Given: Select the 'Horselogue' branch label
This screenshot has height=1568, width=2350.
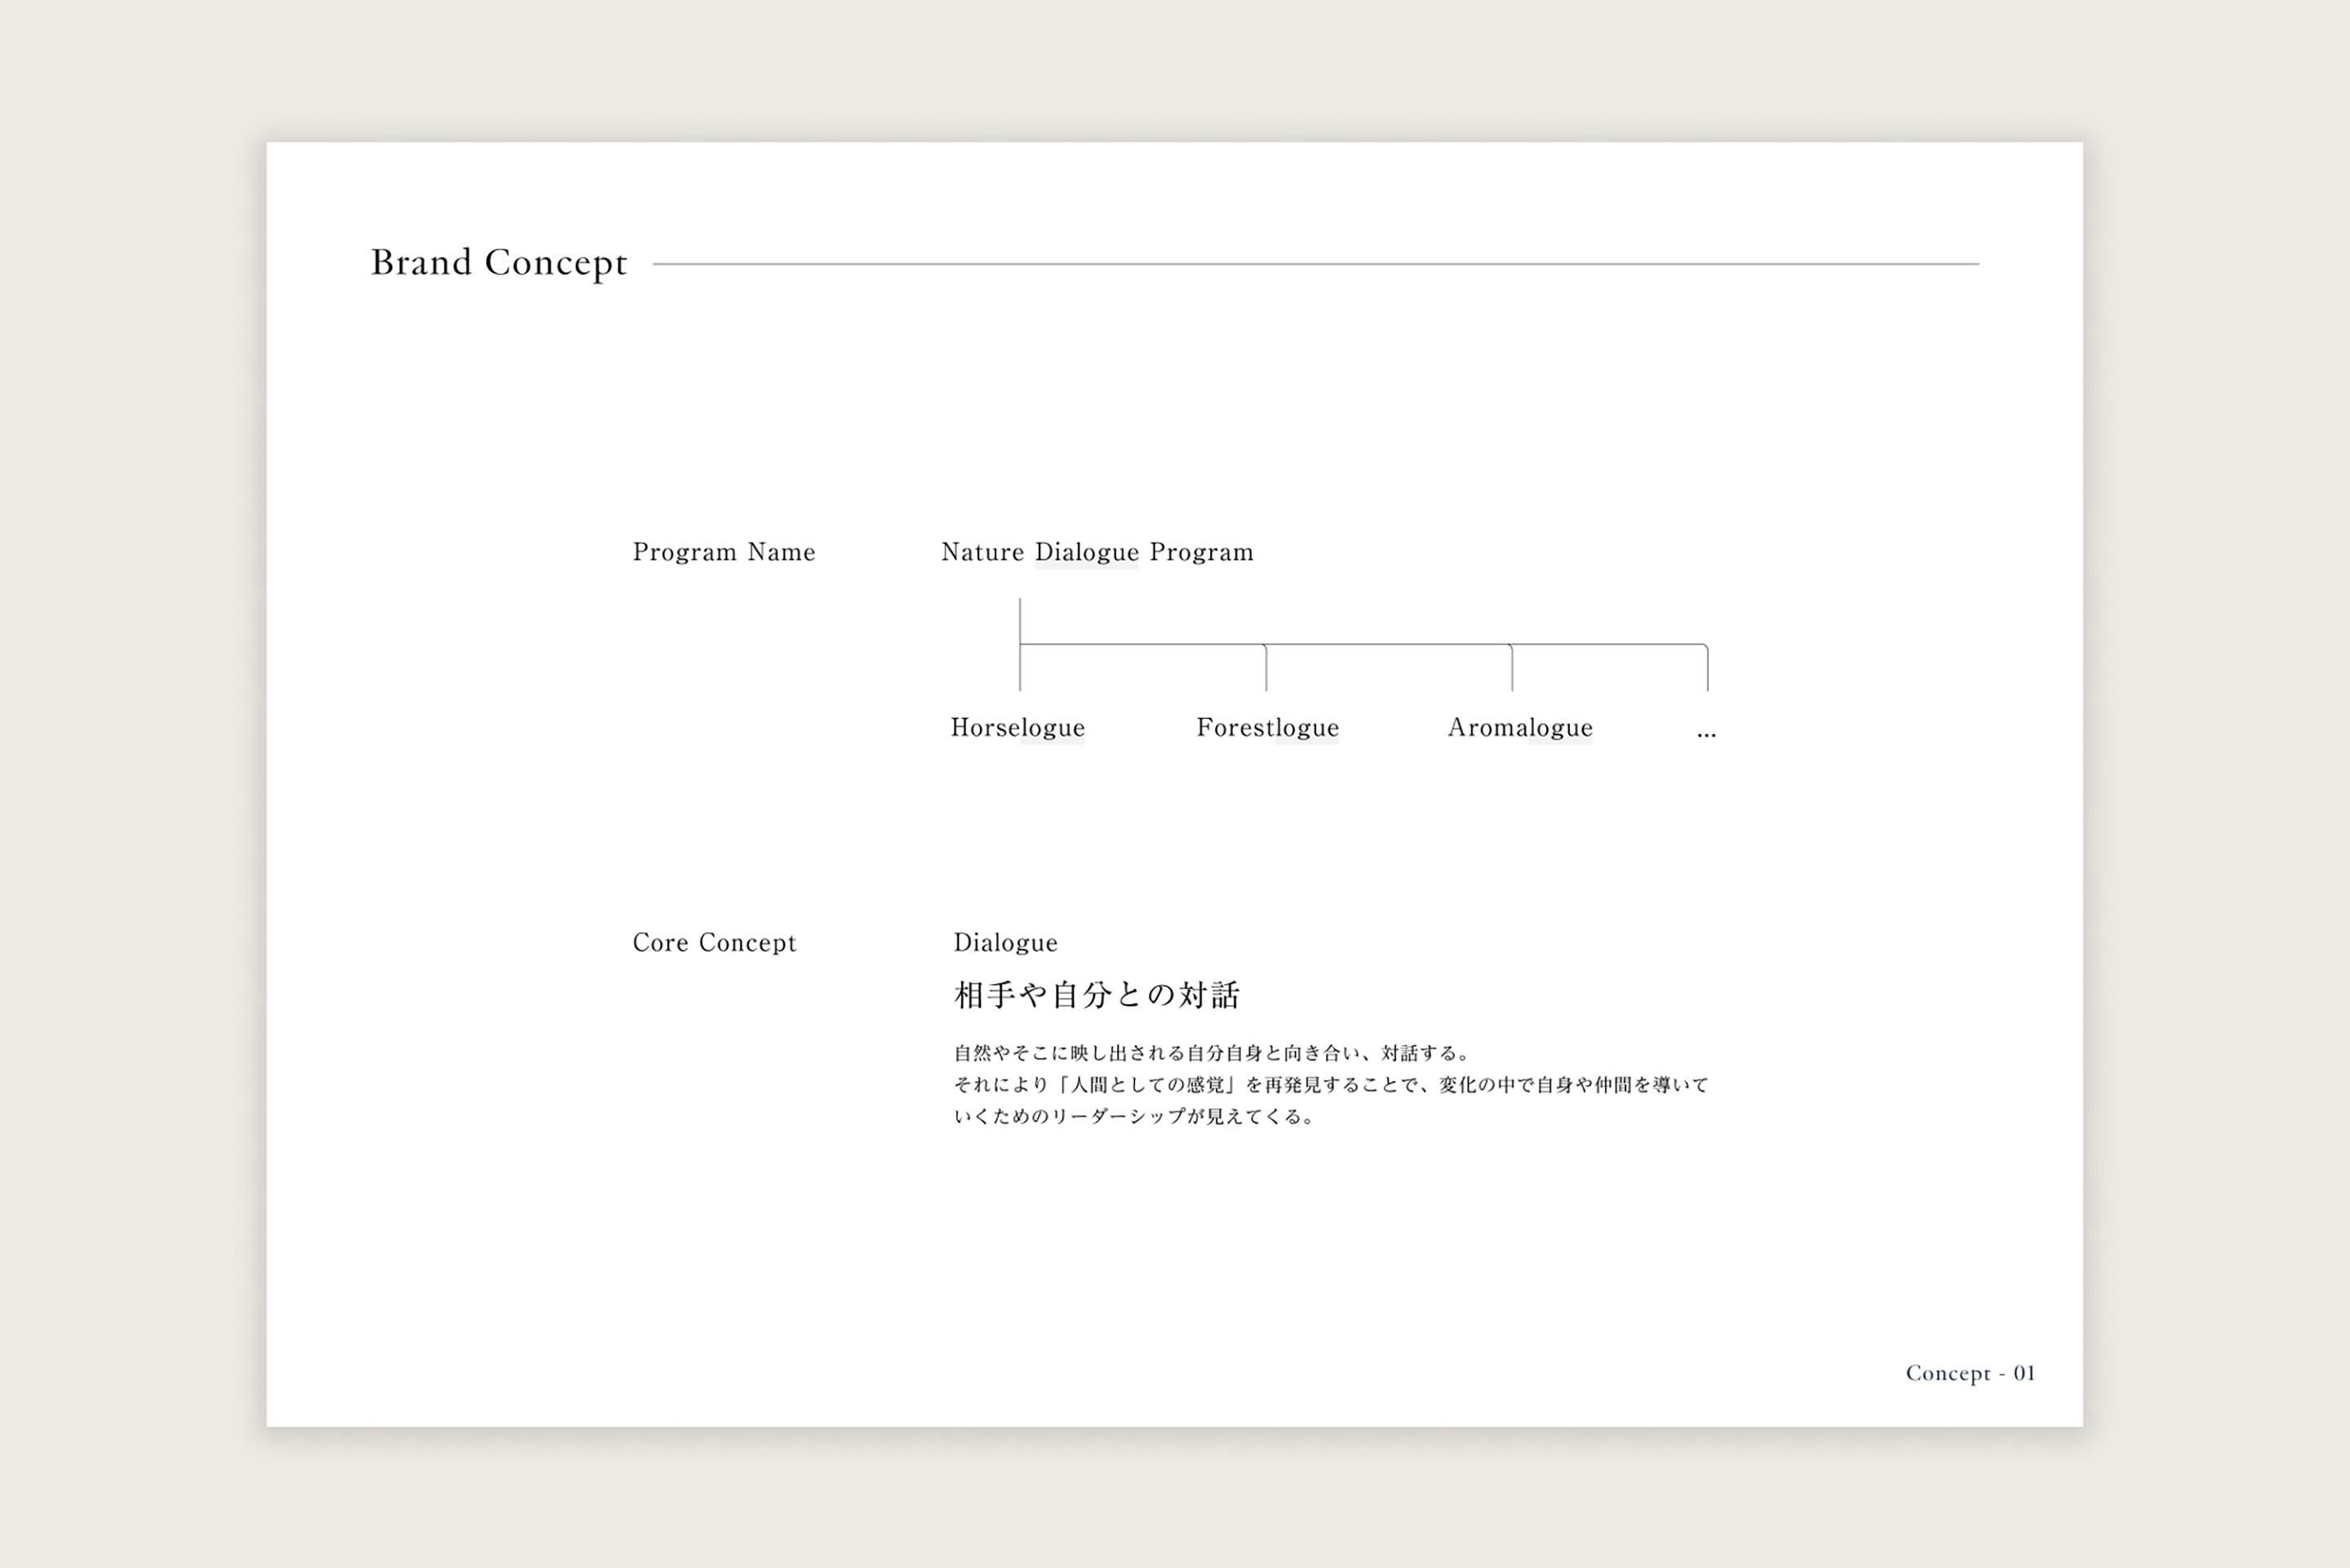Looking at the screenshot, I should pyautogui.click(x=1017, y=728).
